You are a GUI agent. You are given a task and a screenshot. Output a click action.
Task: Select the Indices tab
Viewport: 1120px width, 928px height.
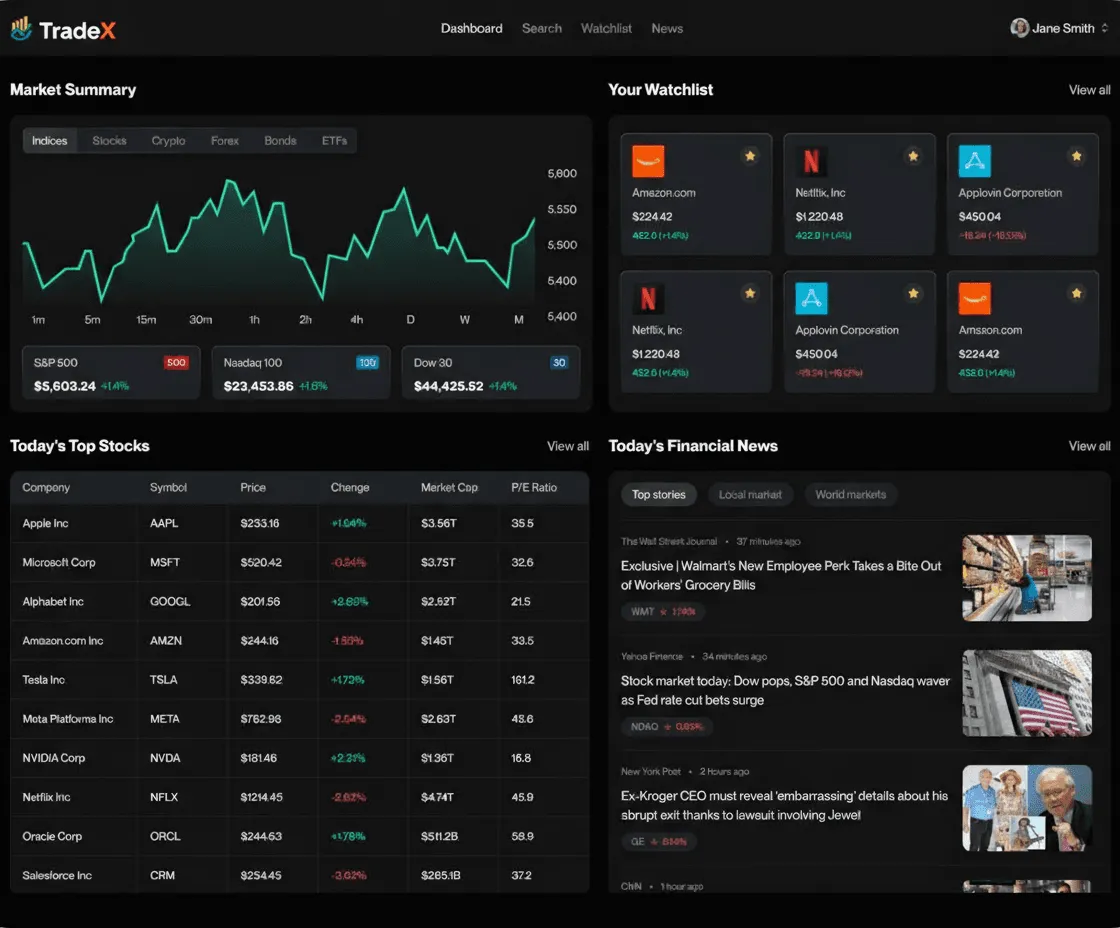[x=49, y=141]
